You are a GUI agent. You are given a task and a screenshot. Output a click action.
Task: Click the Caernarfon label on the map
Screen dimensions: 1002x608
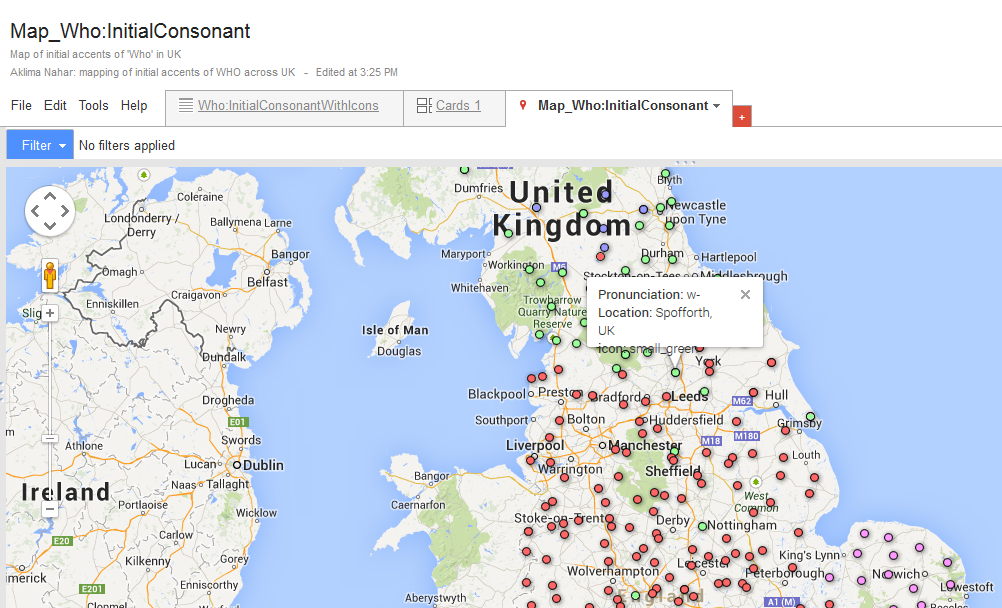(418, 505)
